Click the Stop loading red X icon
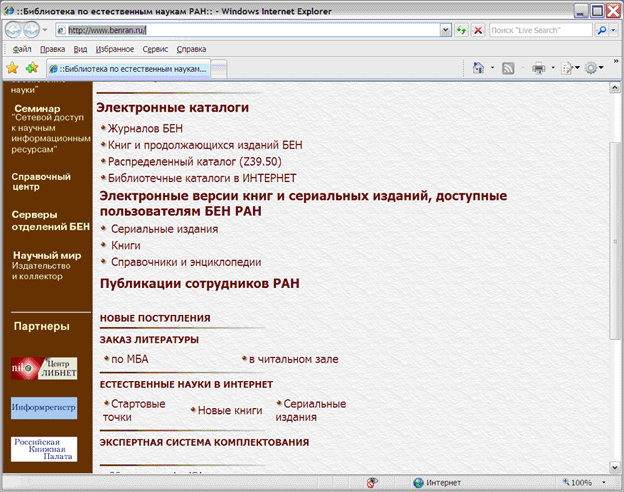624x492 pixels. pyautogui.click(x=478, y=30)
